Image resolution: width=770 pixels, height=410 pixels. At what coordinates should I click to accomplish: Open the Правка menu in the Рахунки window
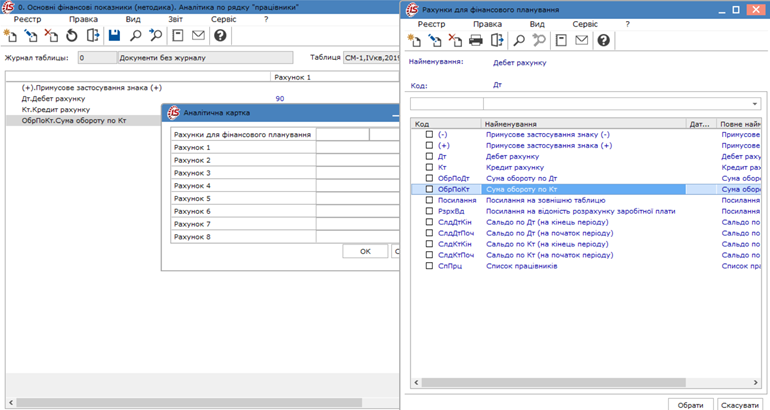tap(487, 24)
